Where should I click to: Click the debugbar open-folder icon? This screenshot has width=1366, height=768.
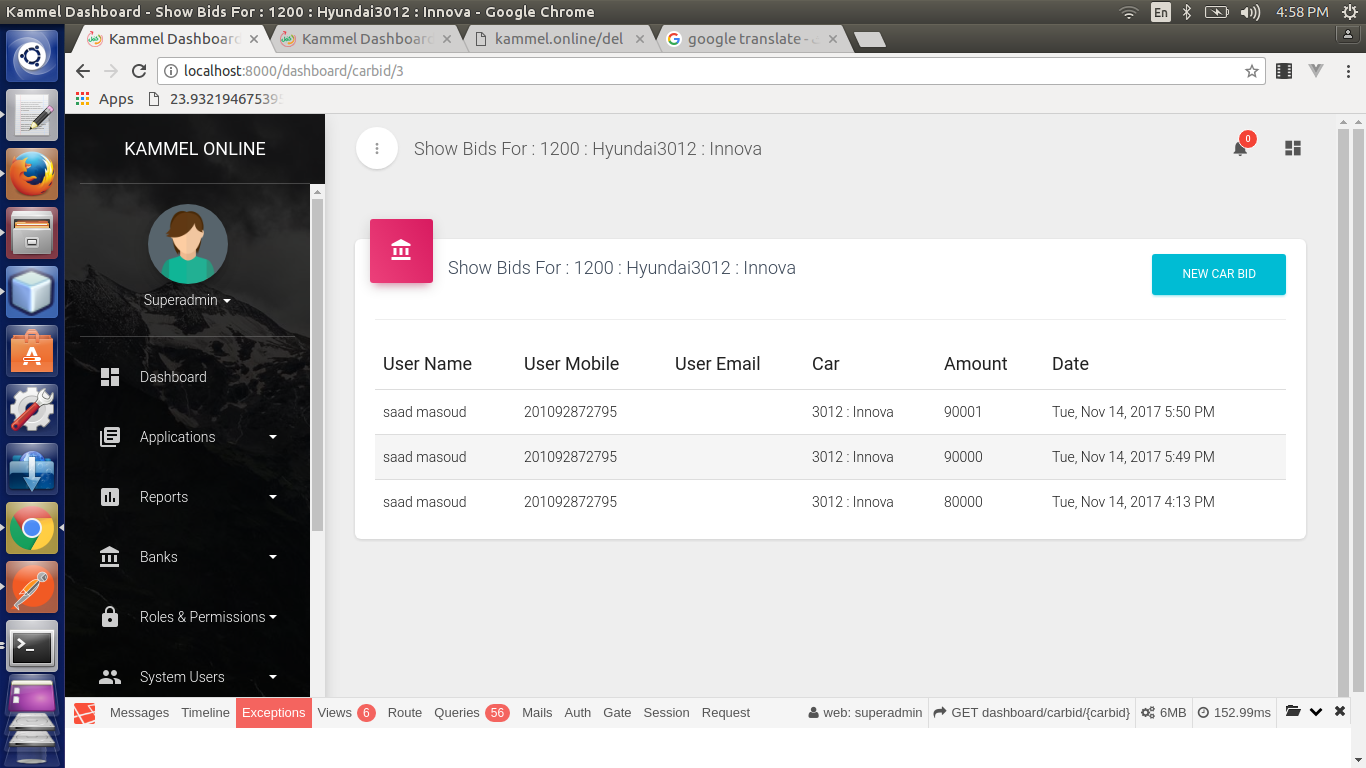(1293, 712)
